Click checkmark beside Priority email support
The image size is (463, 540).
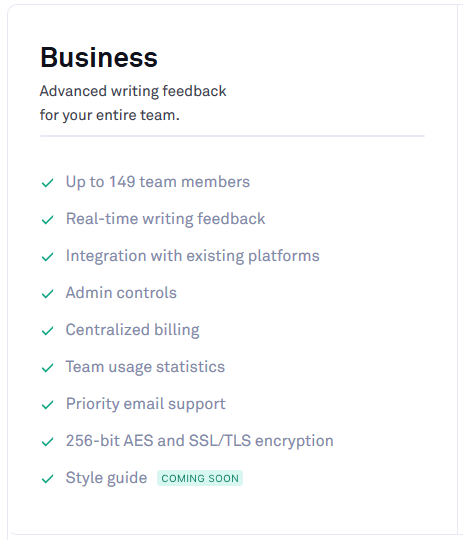(x=48, y=405)
